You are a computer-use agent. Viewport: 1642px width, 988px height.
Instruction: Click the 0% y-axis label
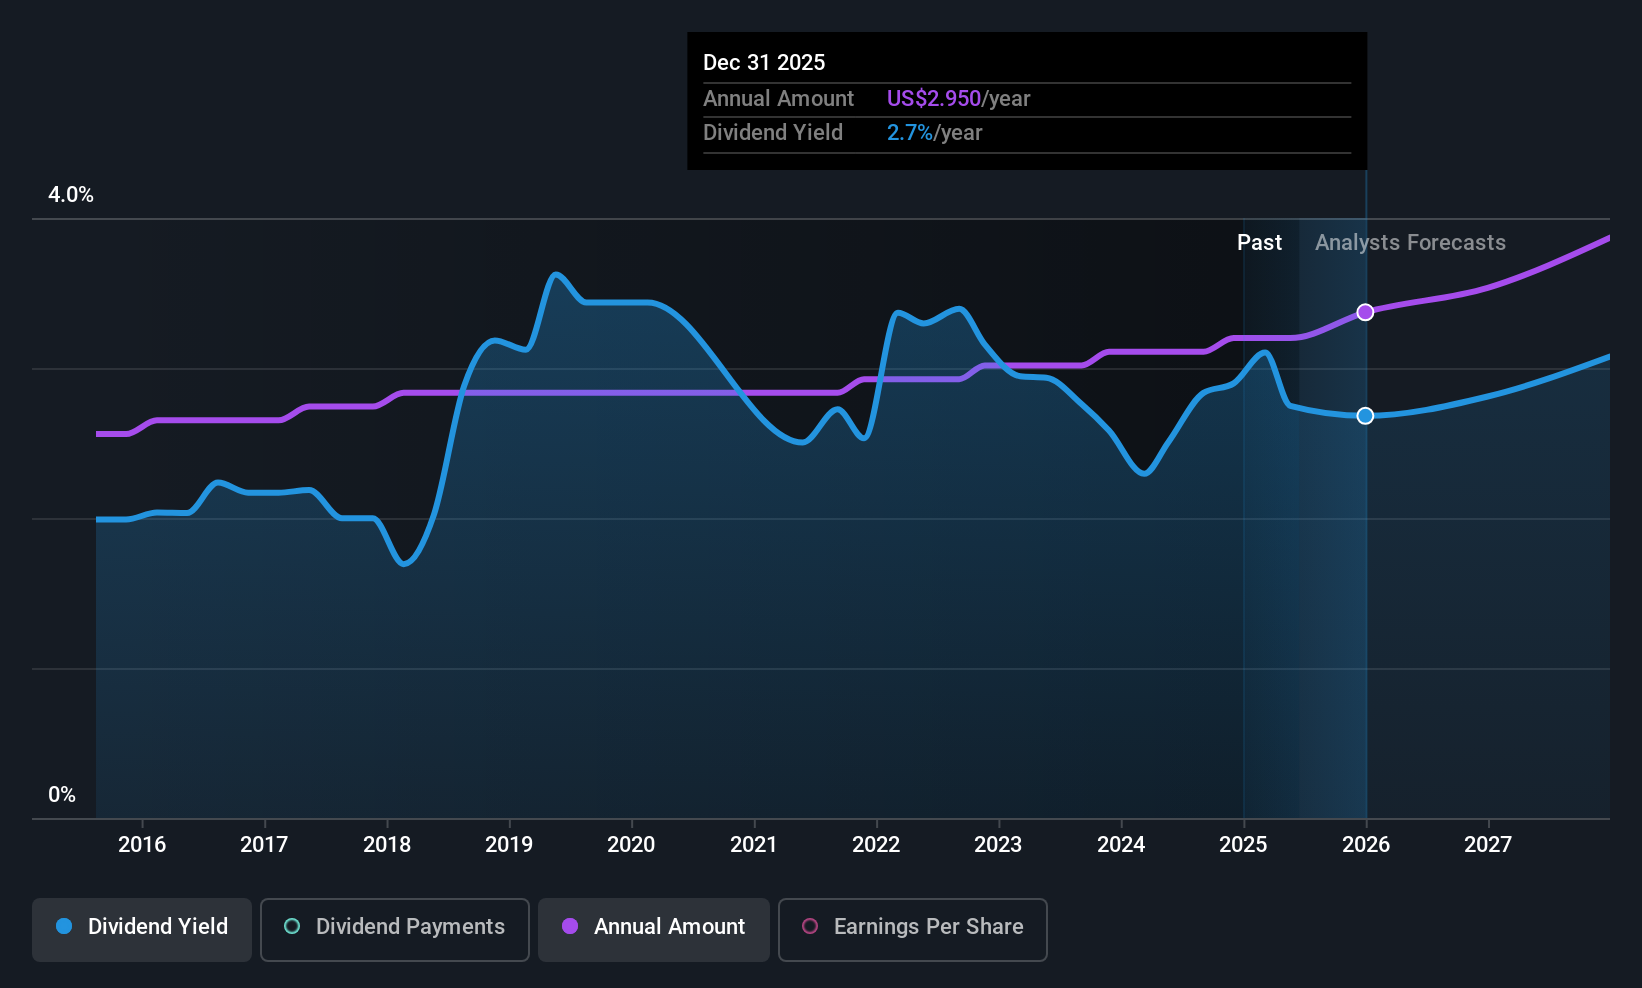tap(62, 795)
